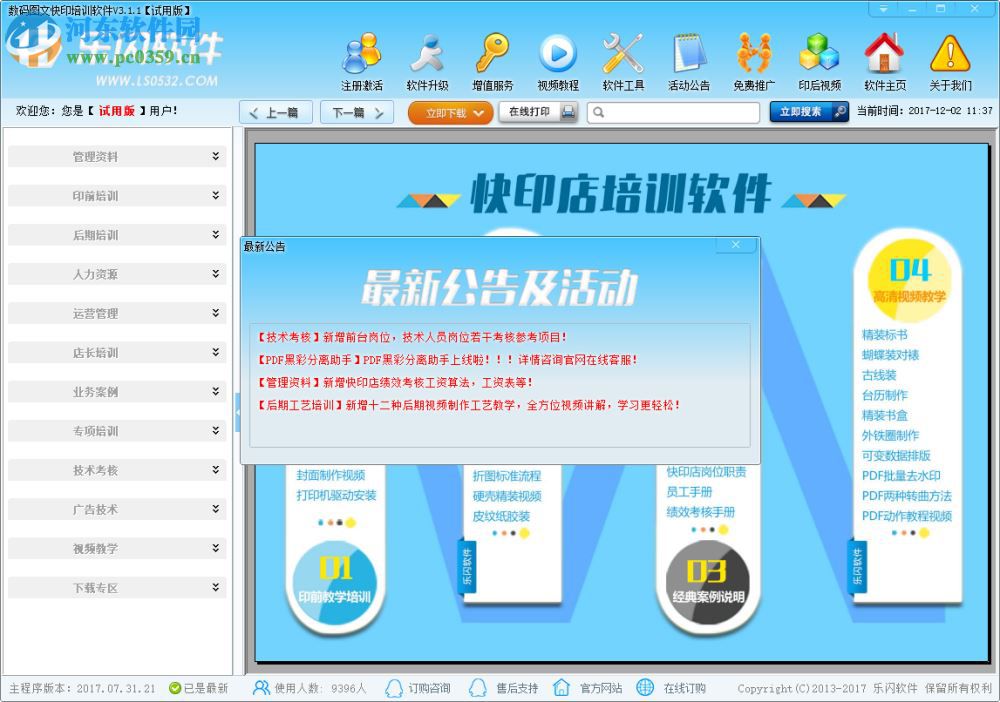Select the 印后视频 post-press video icon

tap(820, 60)
